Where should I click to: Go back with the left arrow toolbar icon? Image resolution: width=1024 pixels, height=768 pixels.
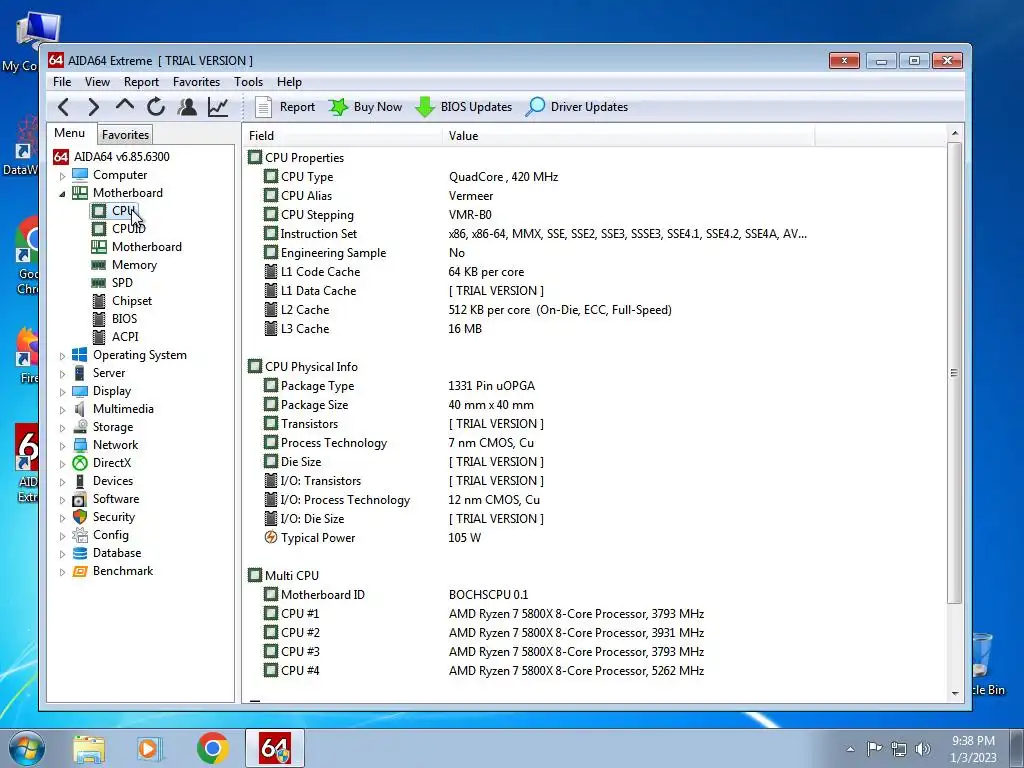63,107
